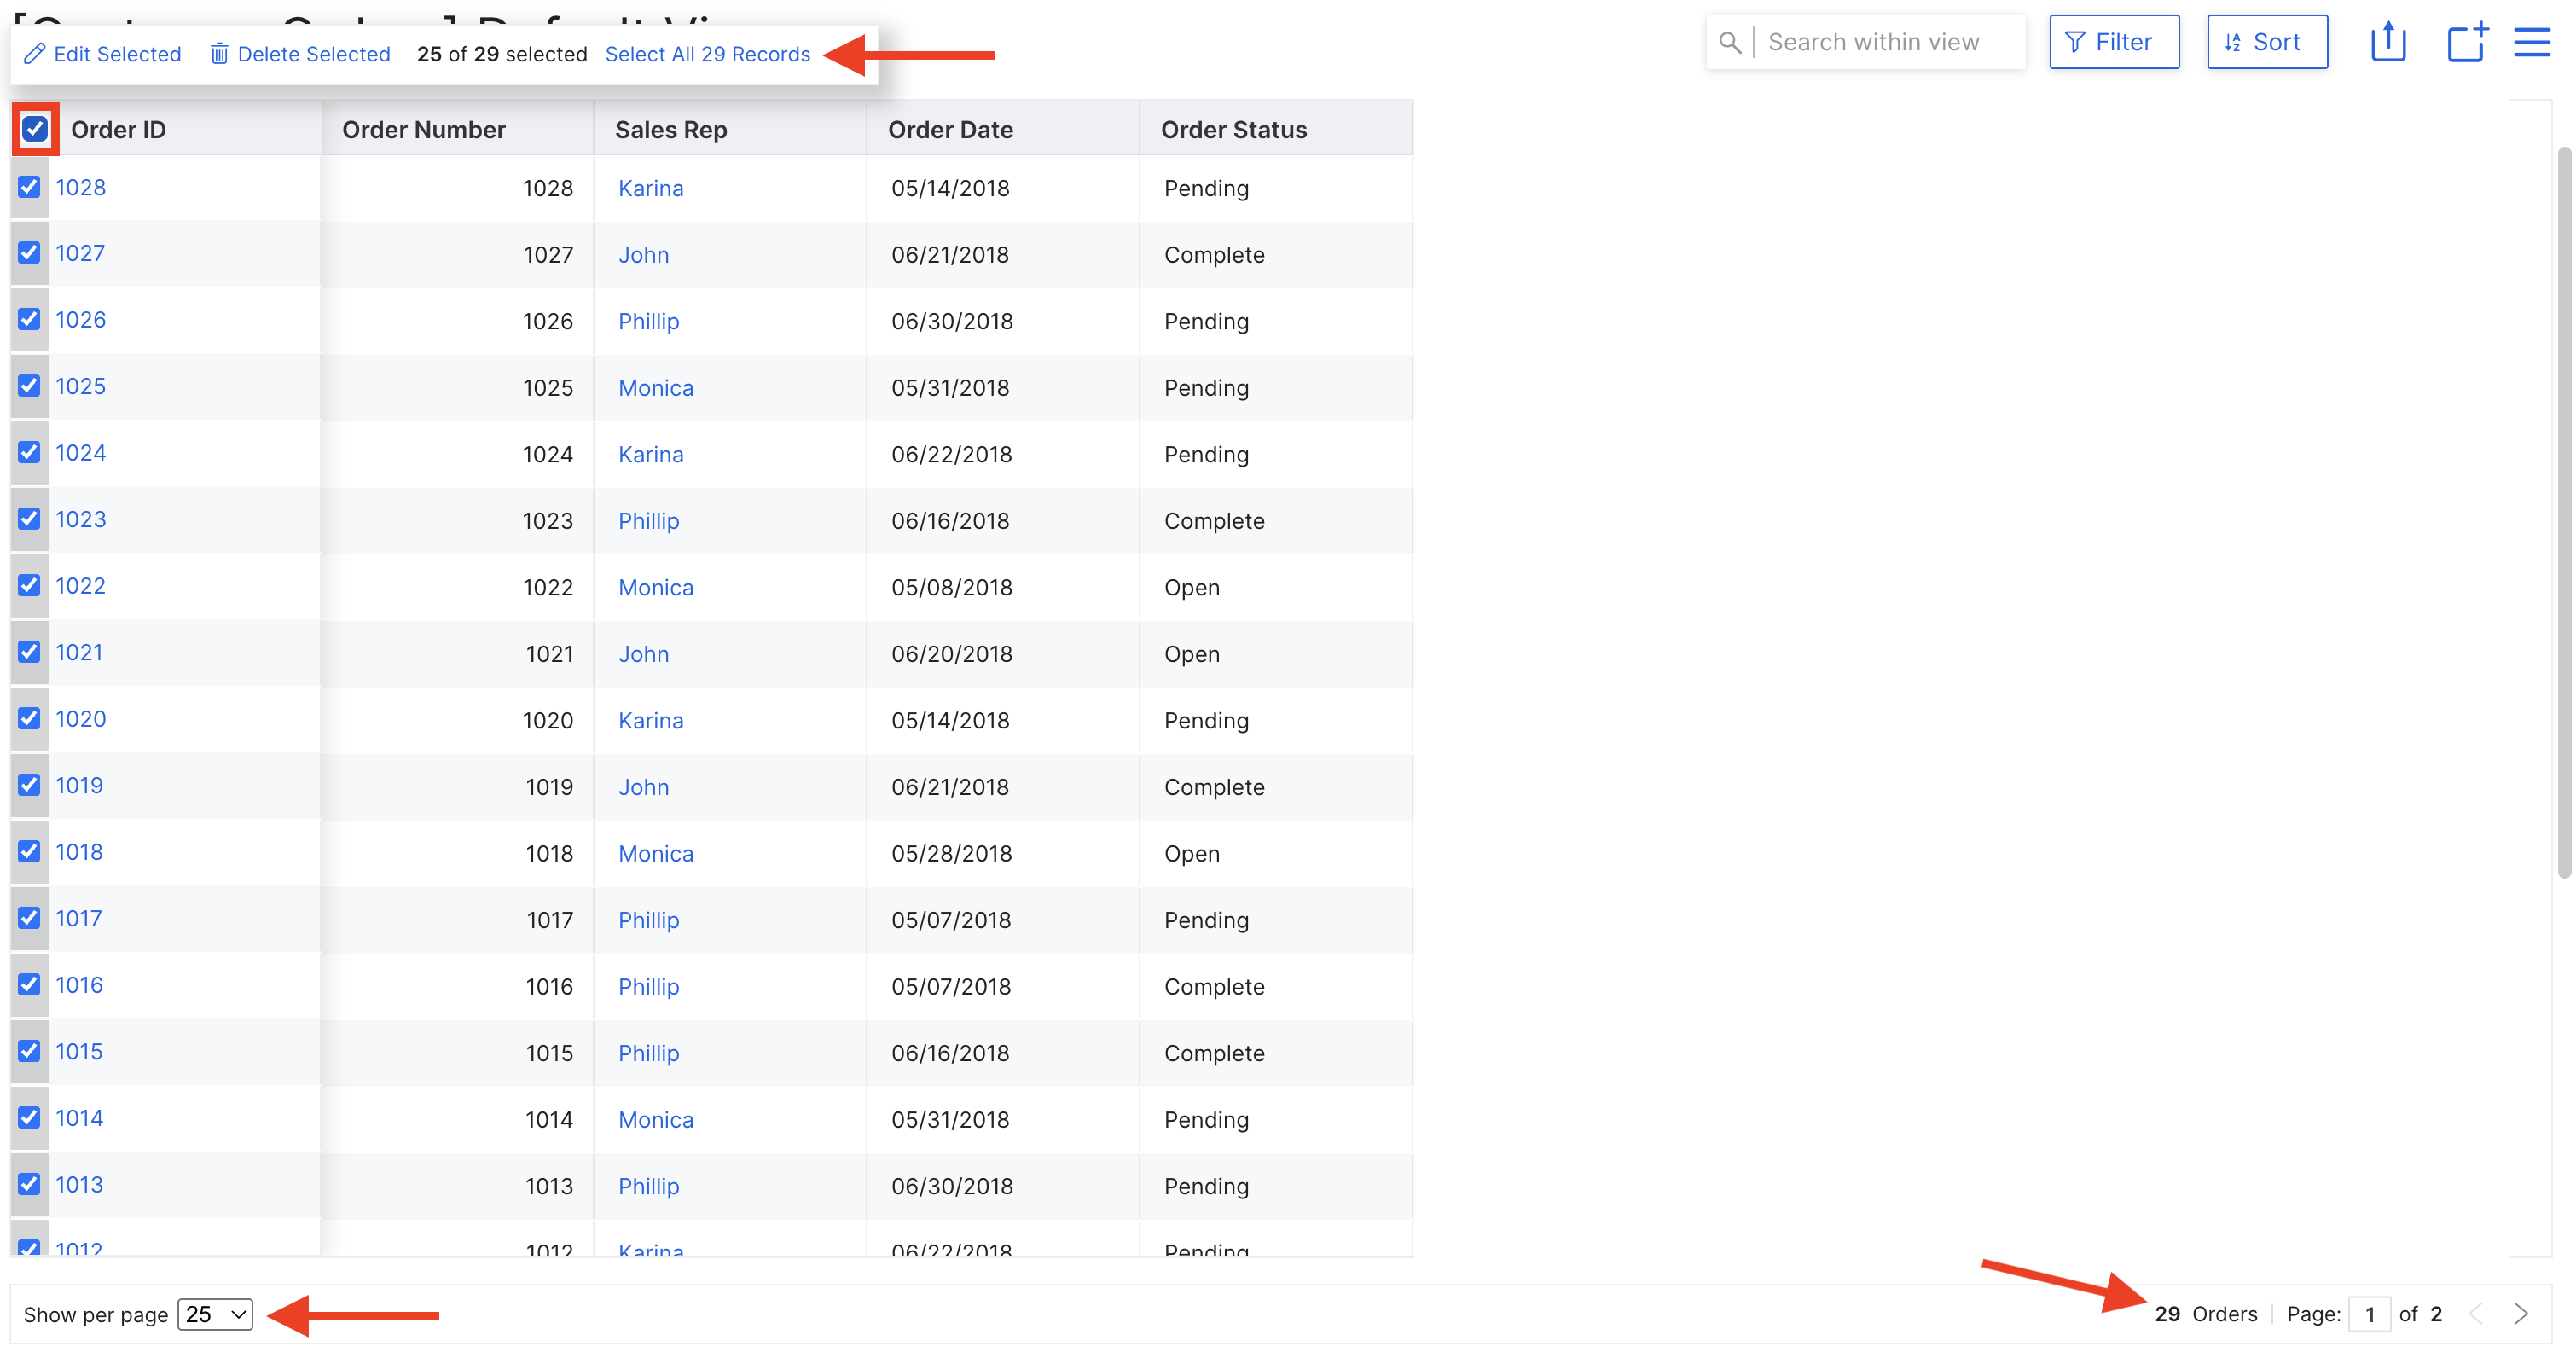Uncheck the checkbox for order 1027
2576x1358 pixels.
[x=29, y=253]
